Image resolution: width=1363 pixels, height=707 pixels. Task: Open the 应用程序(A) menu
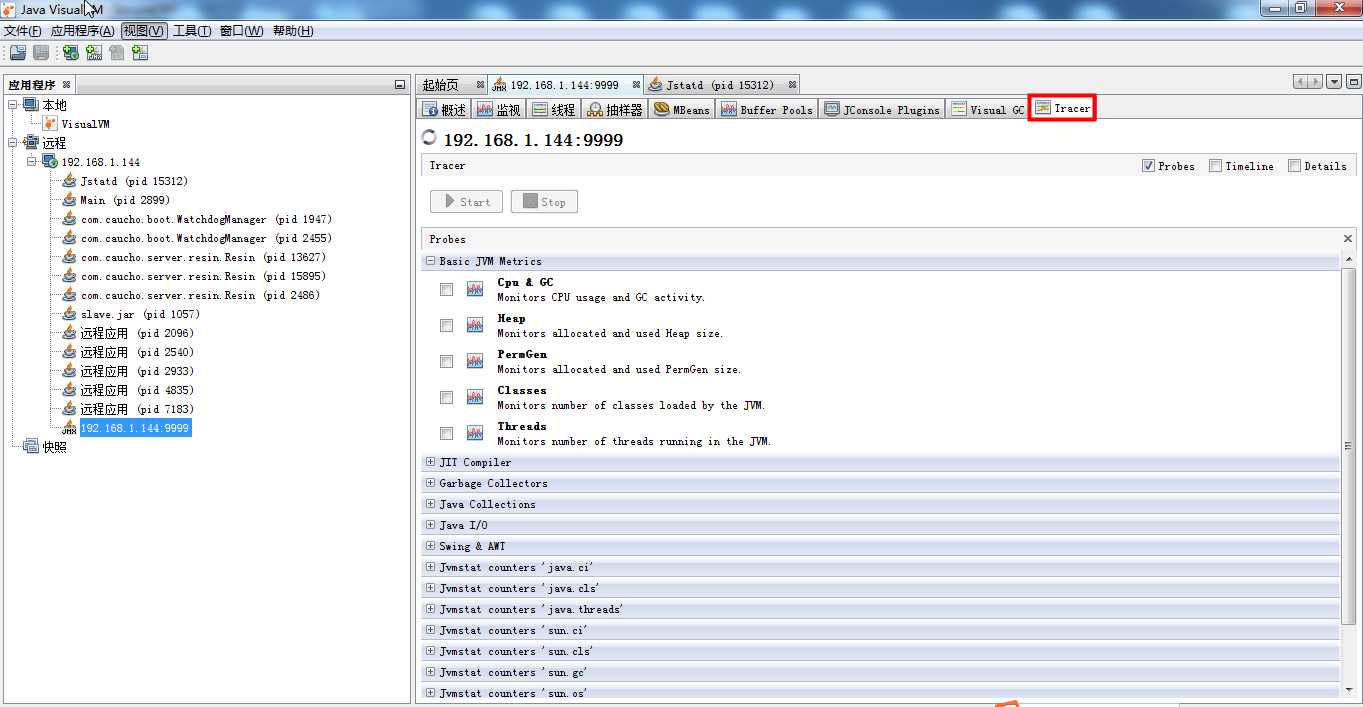click(82, 31)
